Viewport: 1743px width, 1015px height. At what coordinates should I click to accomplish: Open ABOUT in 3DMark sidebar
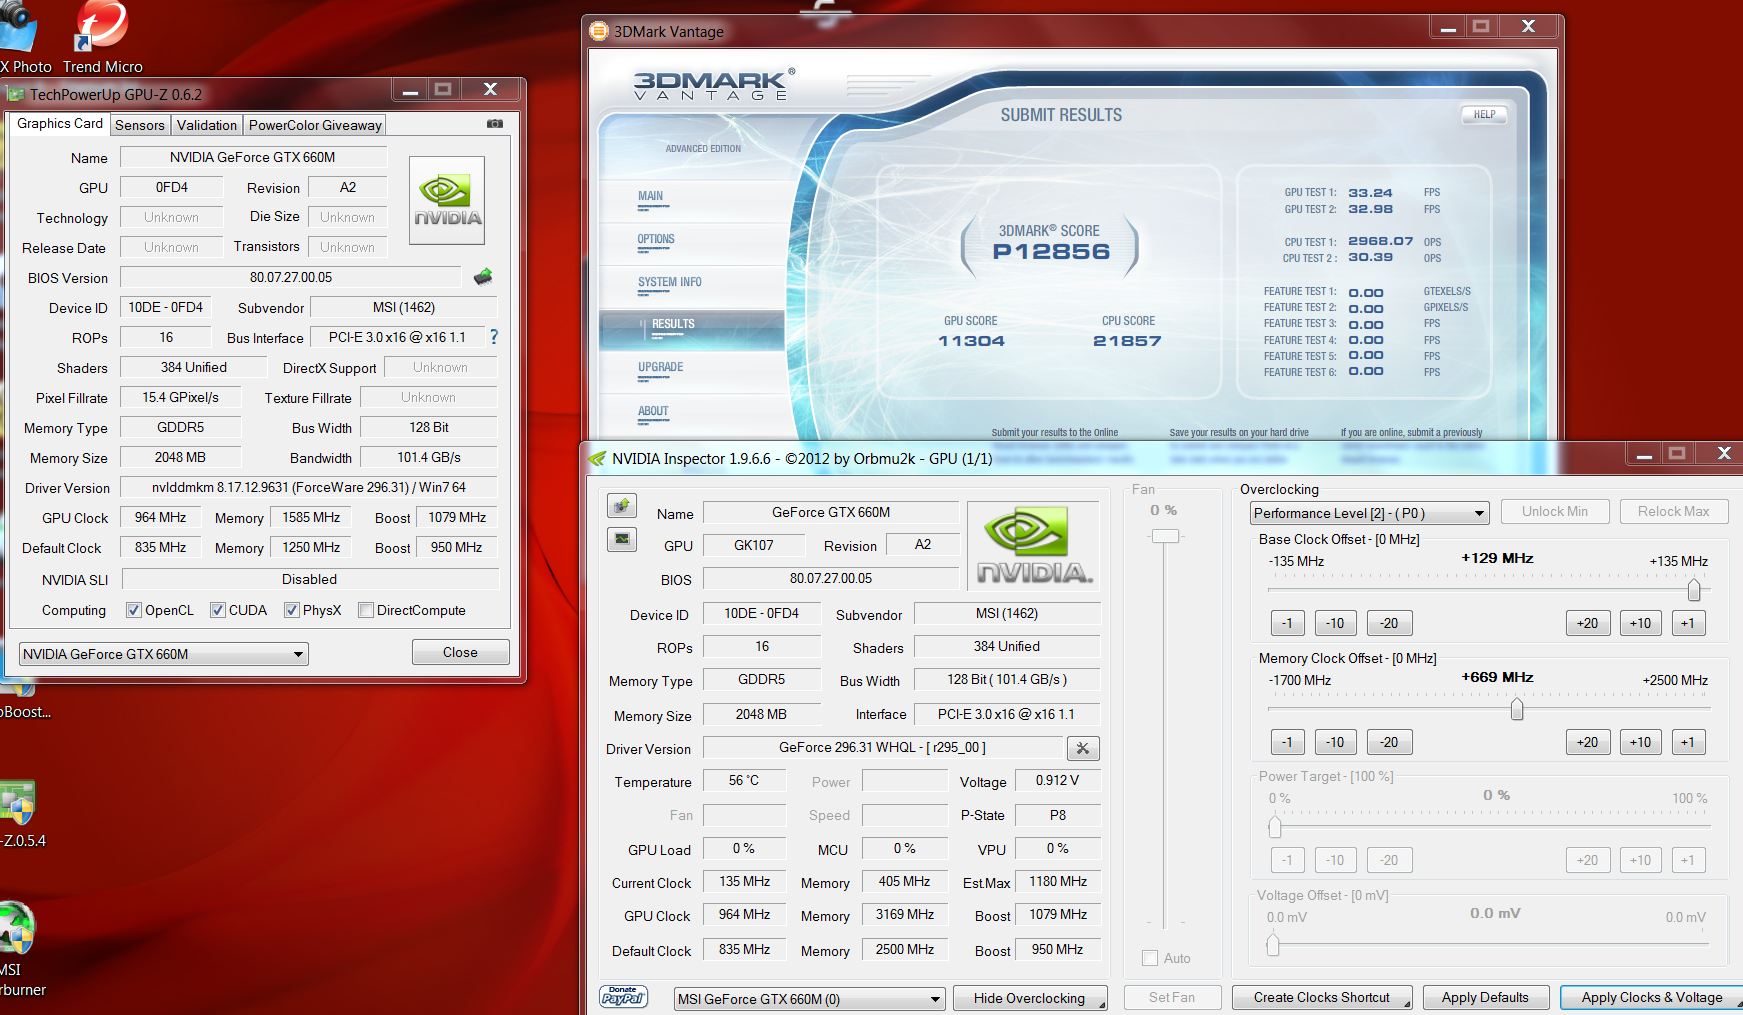click(x=653, y=411)
